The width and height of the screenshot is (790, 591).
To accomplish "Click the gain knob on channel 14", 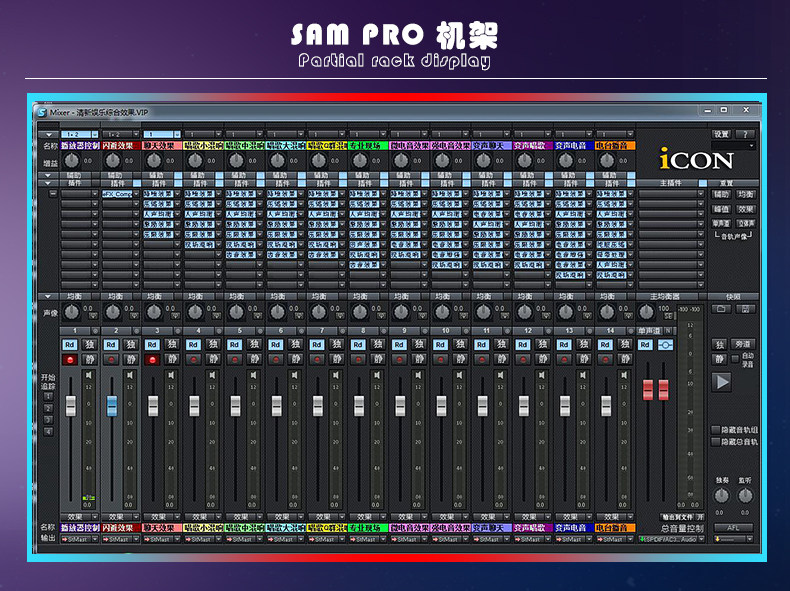I will click(x=607, y=161).
